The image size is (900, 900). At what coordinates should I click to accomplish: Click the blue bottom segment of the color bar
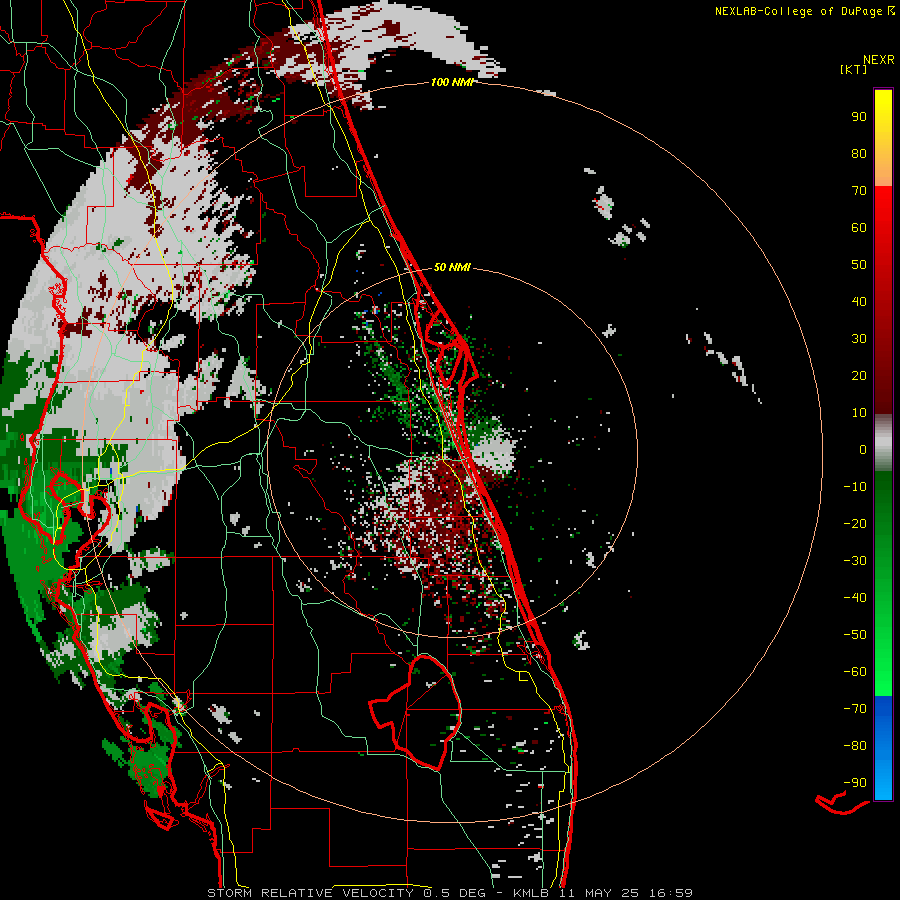pyautogui.click(x=883, y=748)
